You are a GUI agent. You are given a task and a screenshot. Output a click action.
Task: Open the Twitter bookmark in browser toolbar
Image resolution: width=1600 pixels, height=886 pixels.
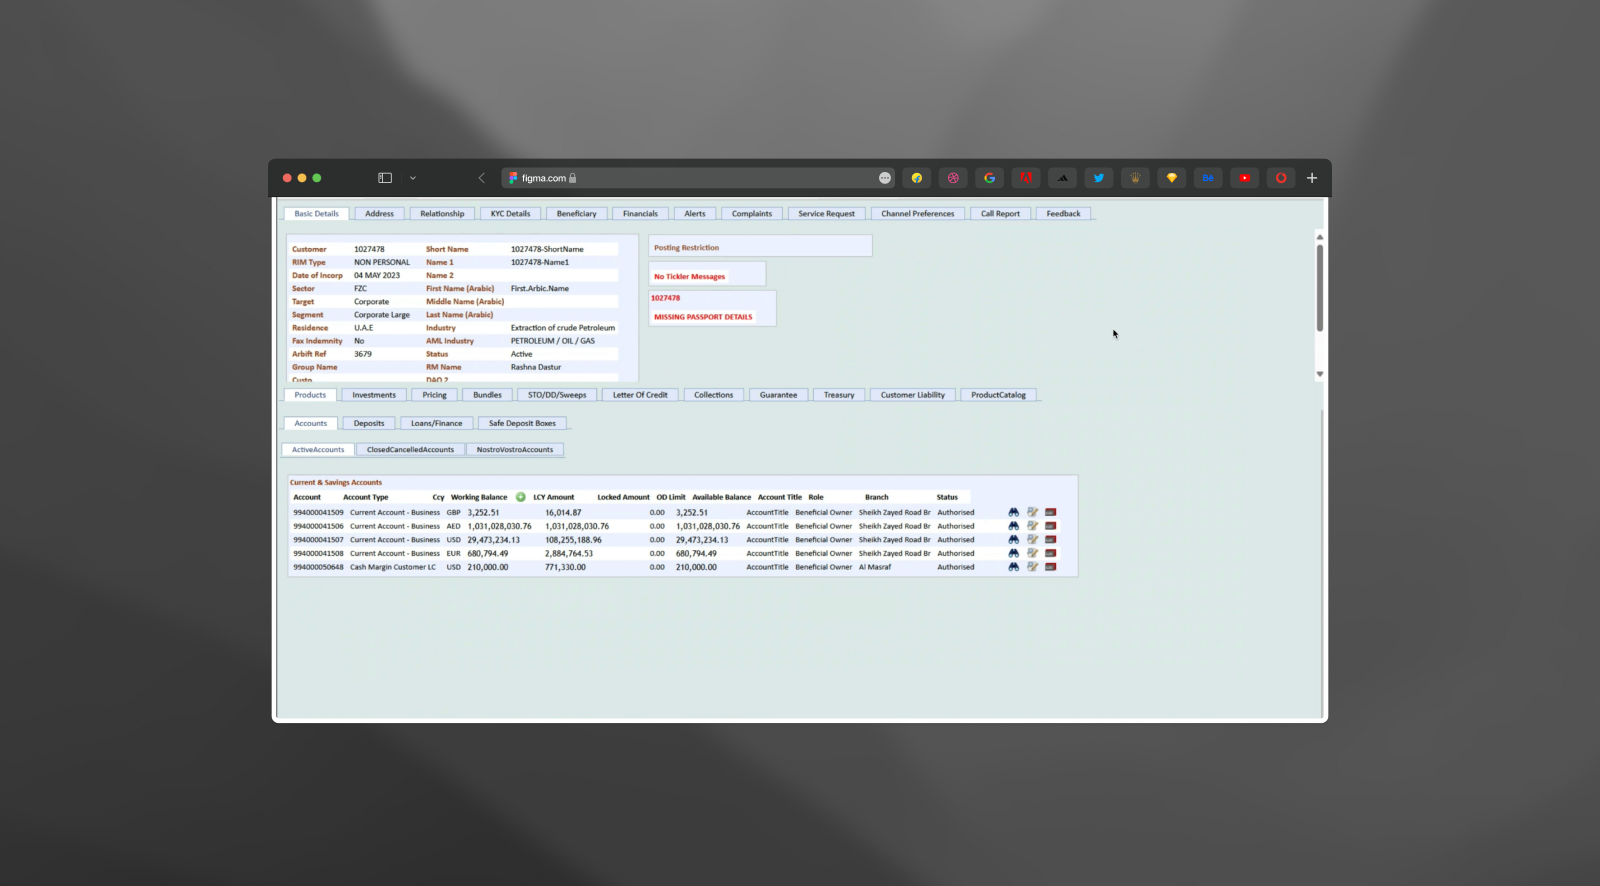1098,178
